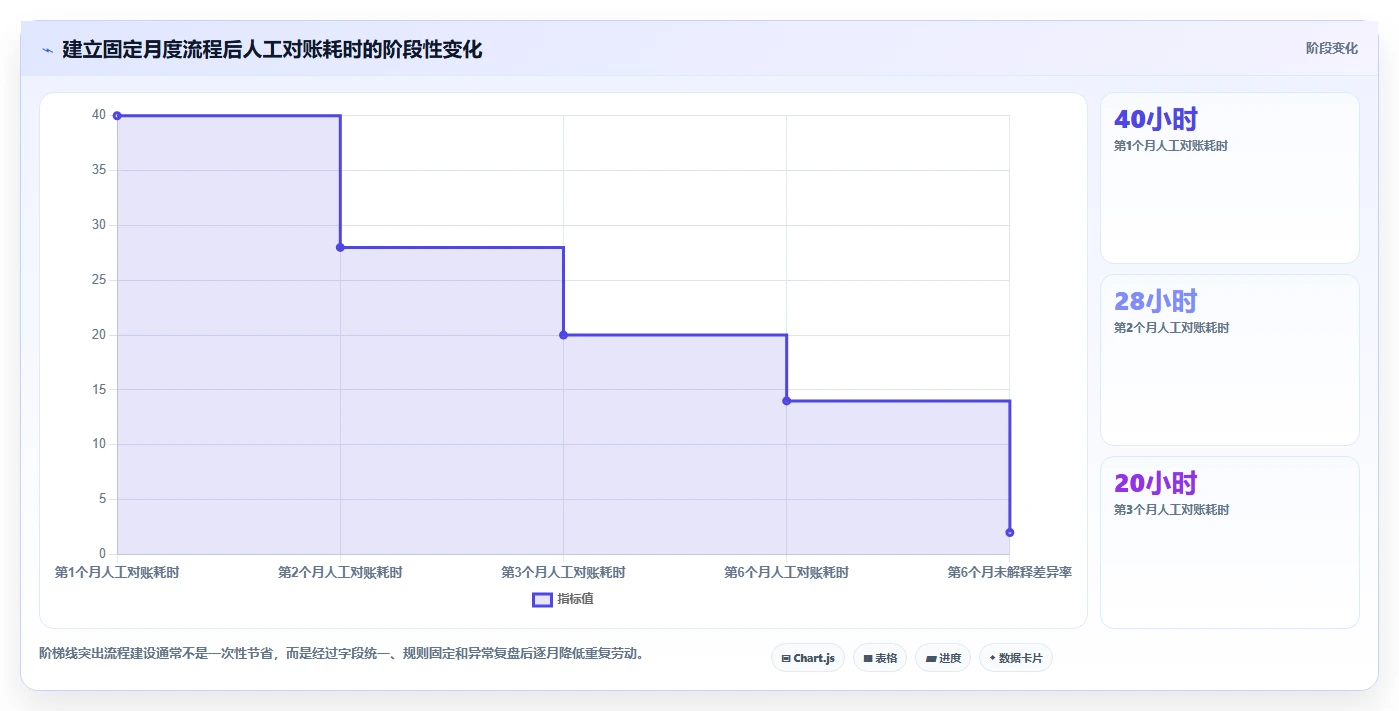Viewport: 1399px width, 711px height.
Task: Click the 第1个月人工对账耗时 caption under 40小时
Action: coord(1171,146)
